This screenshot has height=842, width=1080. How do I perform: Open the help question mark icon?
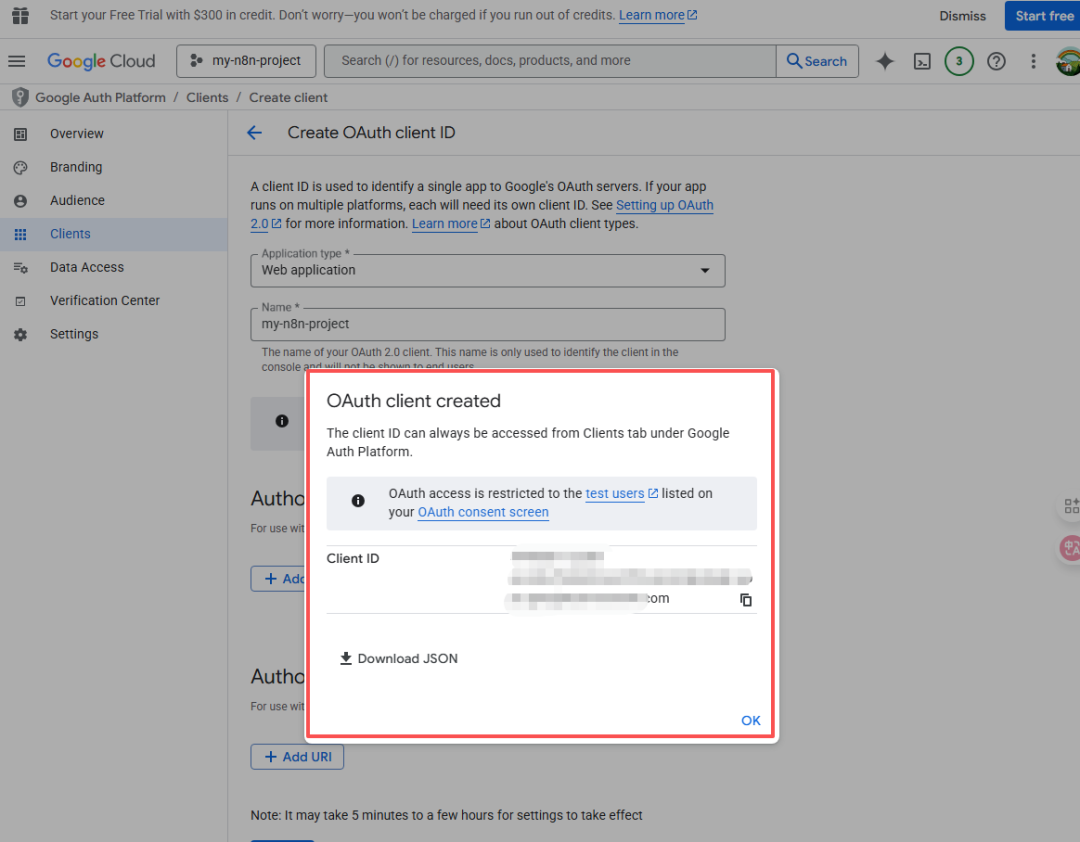pyautogui.click(x=996, y=61)
